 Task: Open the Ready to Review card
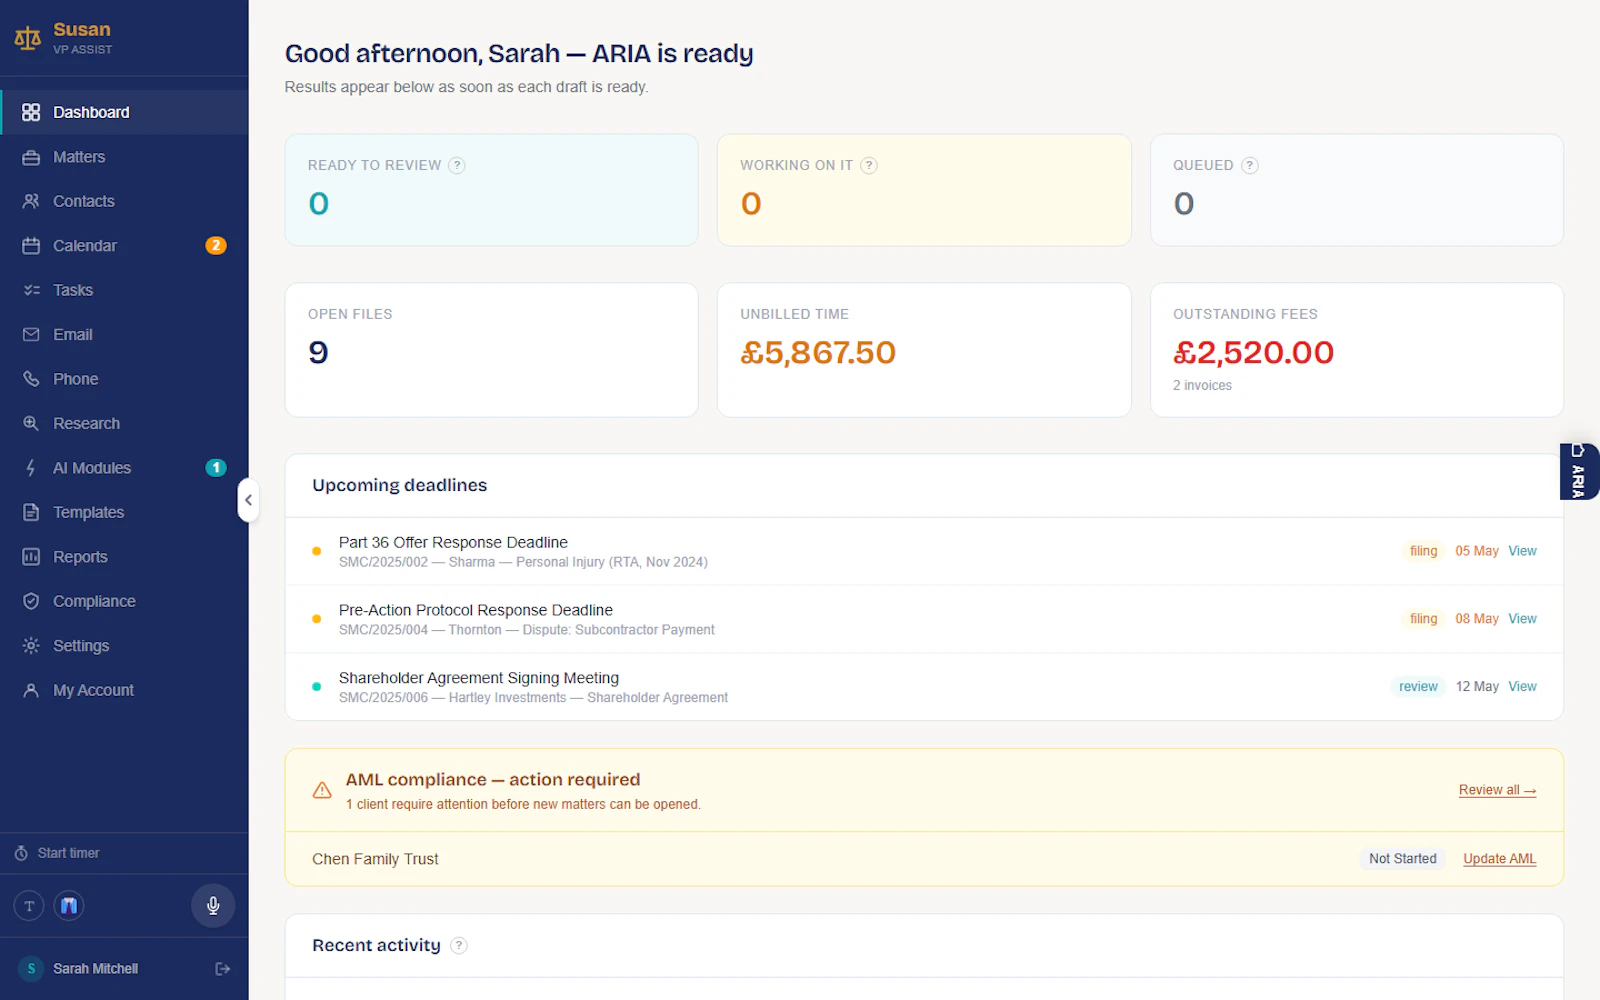(491, 190)
